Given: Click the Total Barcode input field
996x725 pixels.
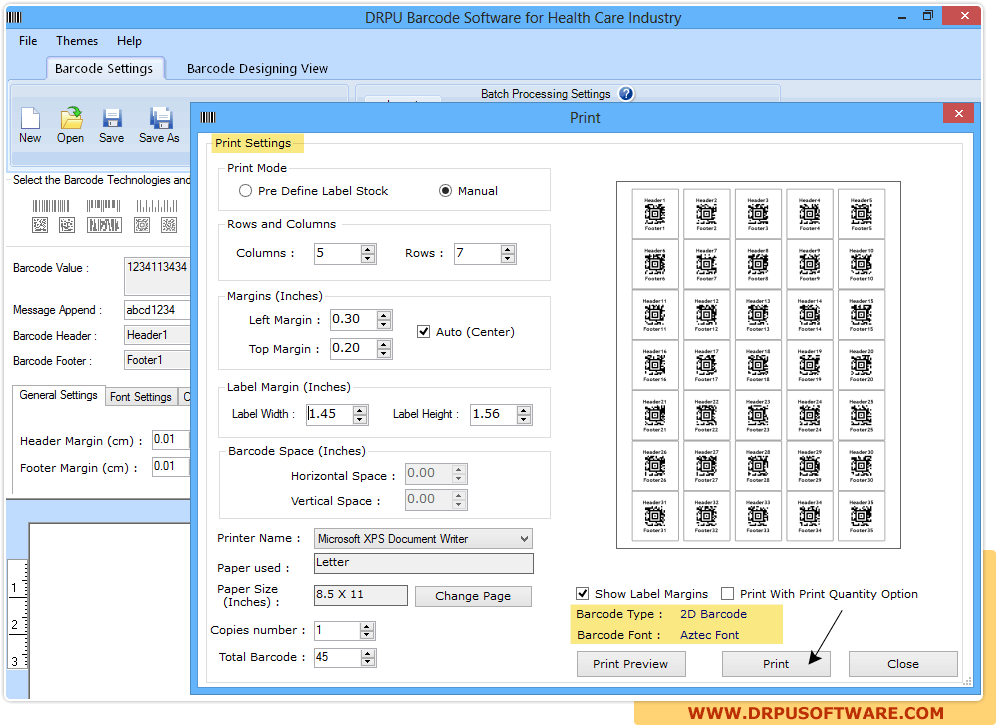Looking at the screenshot, I should coord(338,657).
